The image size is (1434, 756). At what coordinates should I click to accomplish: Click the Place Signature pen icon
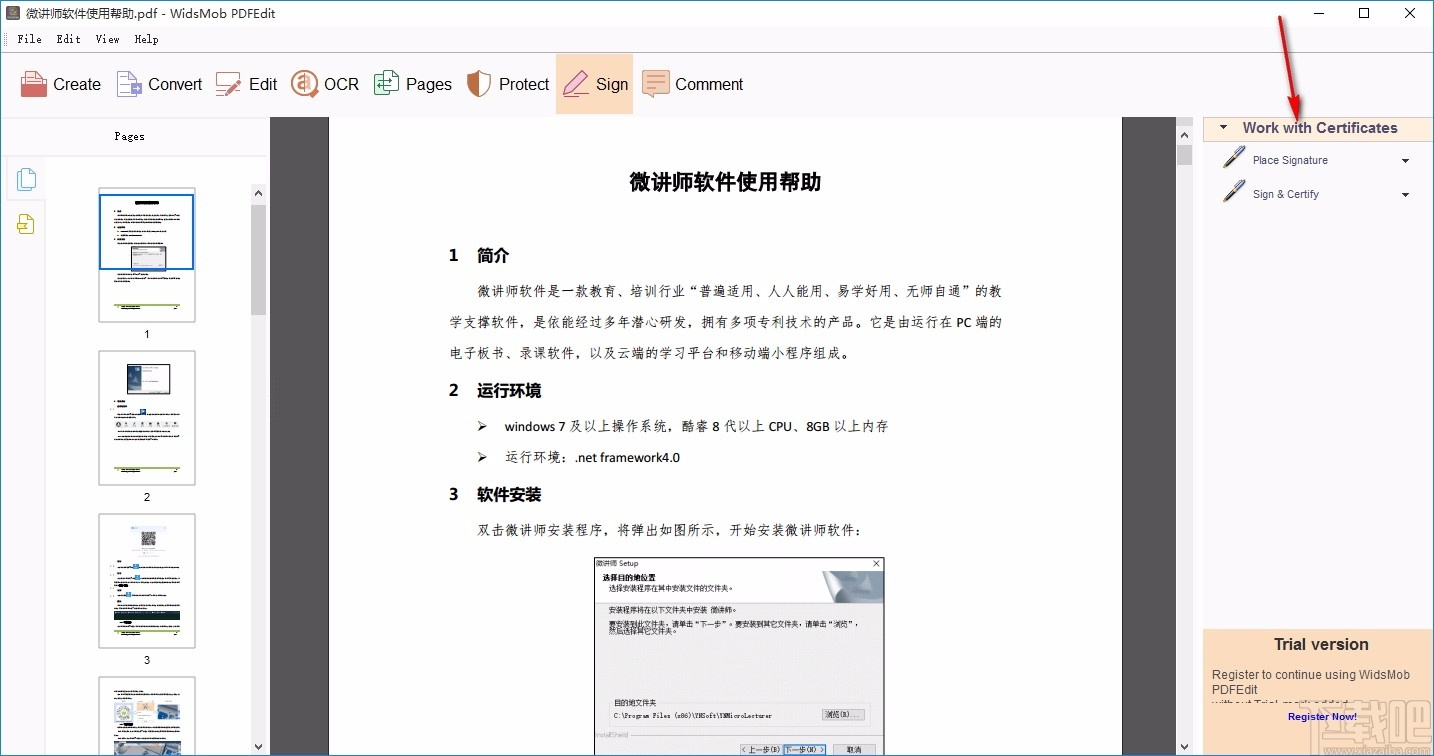[x=1233, y=157]
